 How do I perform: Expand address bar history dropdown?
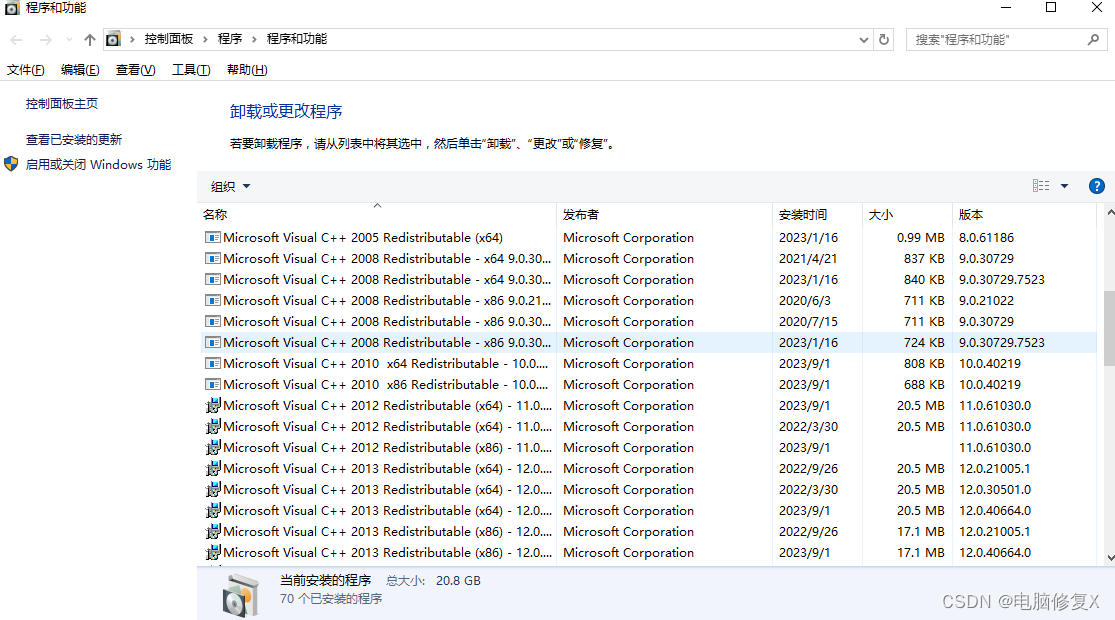tap(863, 40)
